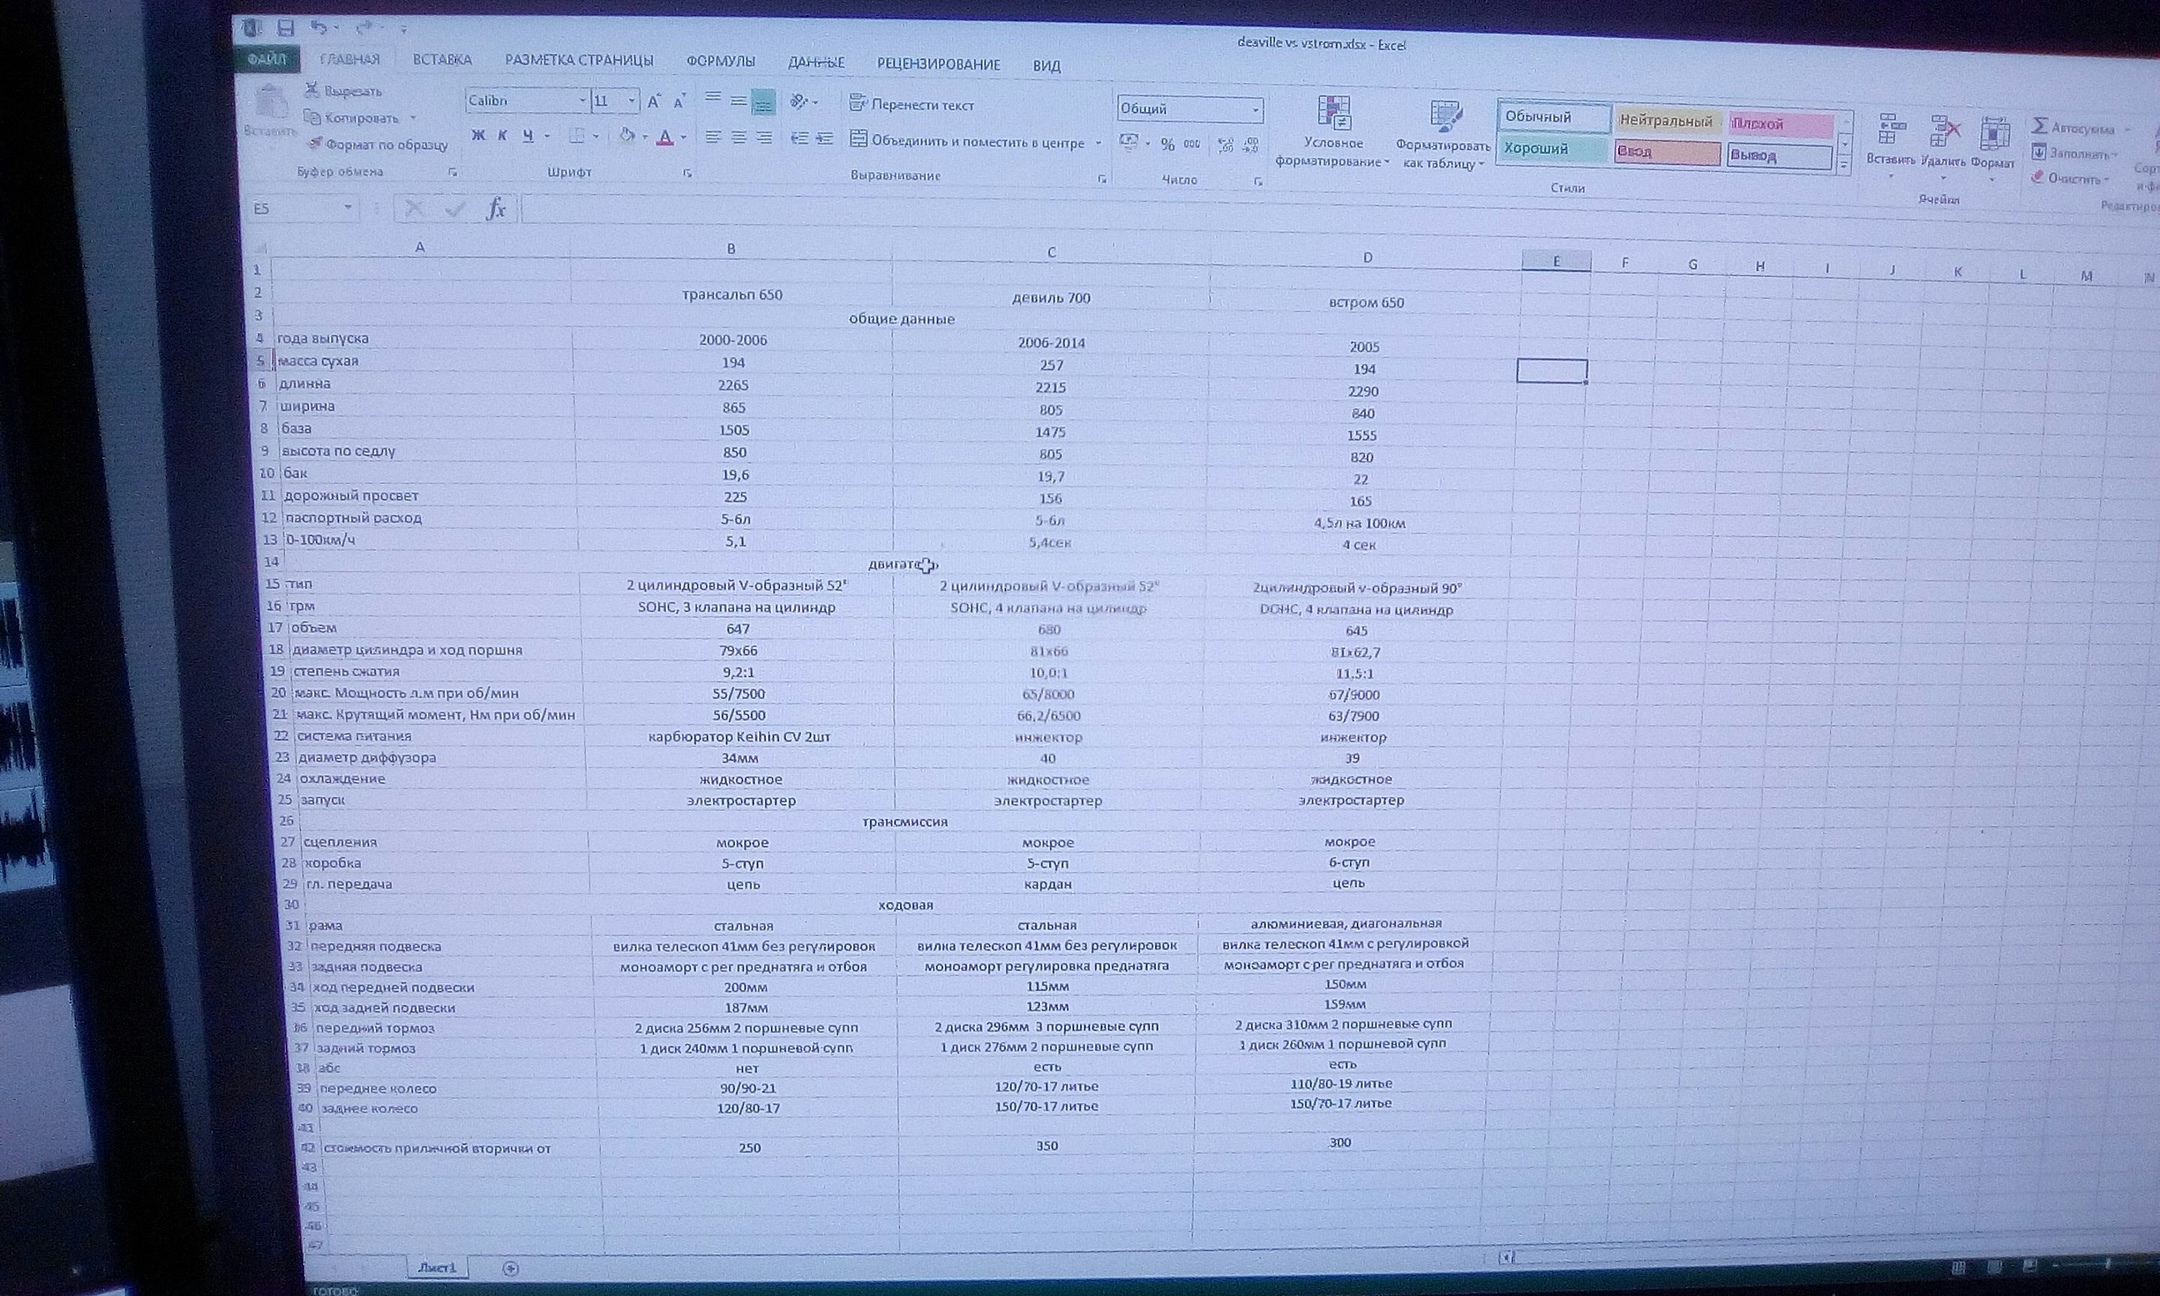This screenshot has height=1296, width=2160.
Task: Apply the Вывод cell style
Action: pyautogui.click(x=1780, y=156)
